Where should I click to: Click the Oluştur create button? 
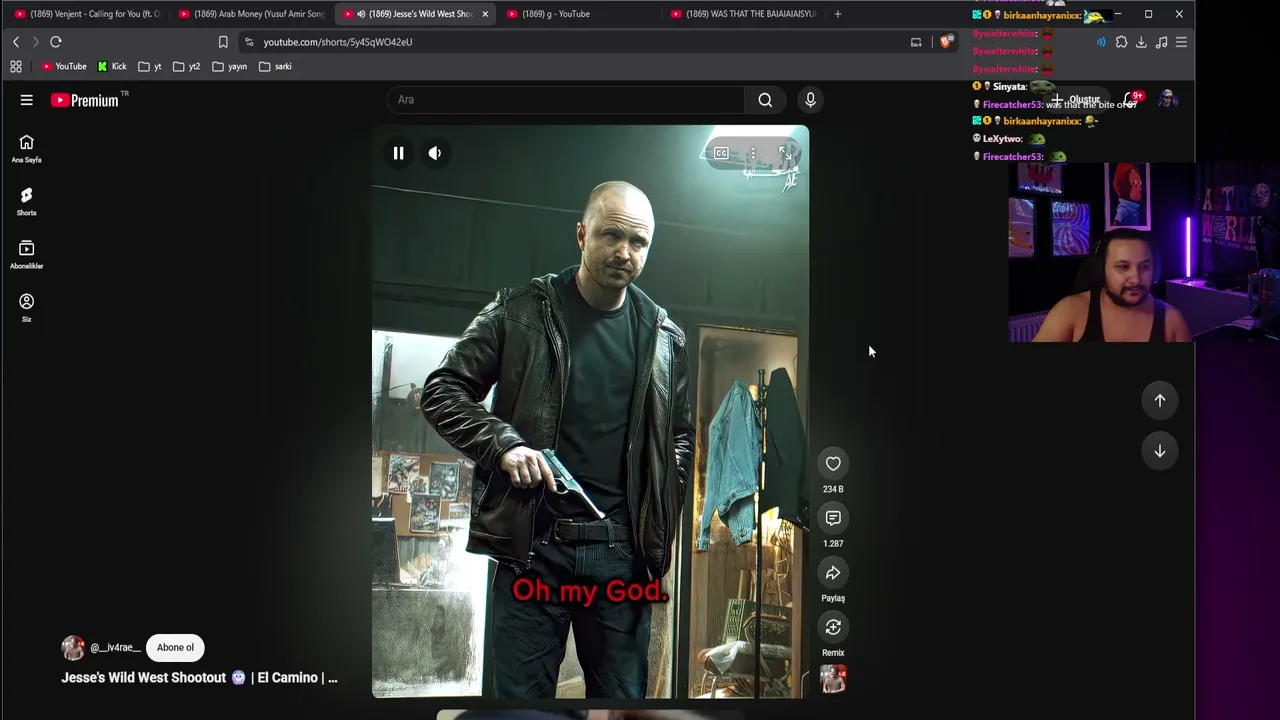pyautogui.click(x=1075, y=100)
